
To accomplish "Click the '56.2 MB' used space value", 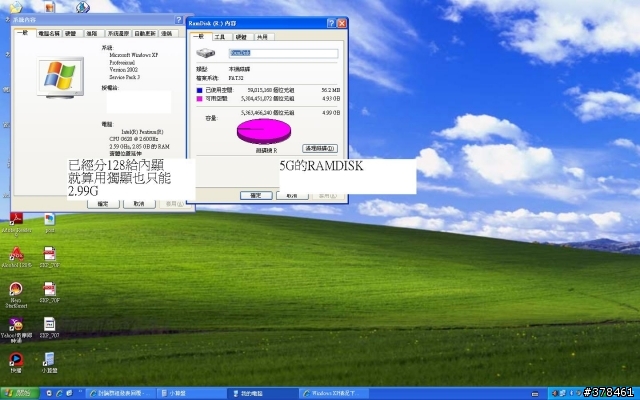I will coord(331,90).
